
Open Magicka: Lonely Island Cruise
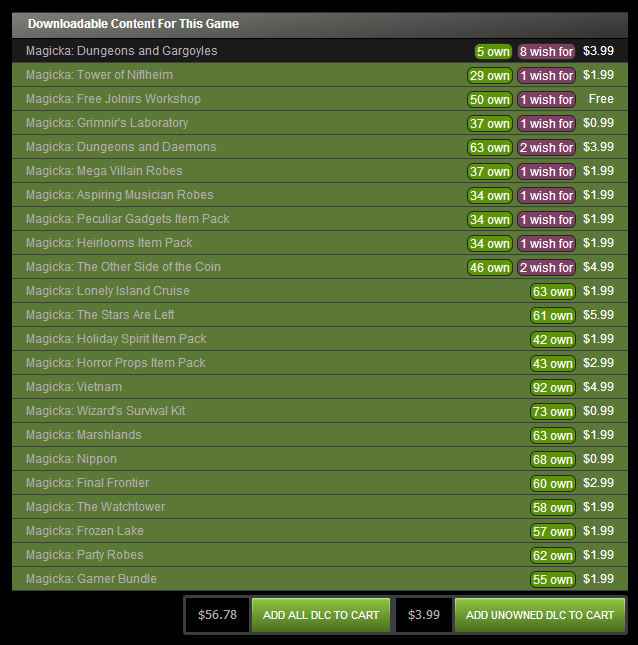[320, 291]
